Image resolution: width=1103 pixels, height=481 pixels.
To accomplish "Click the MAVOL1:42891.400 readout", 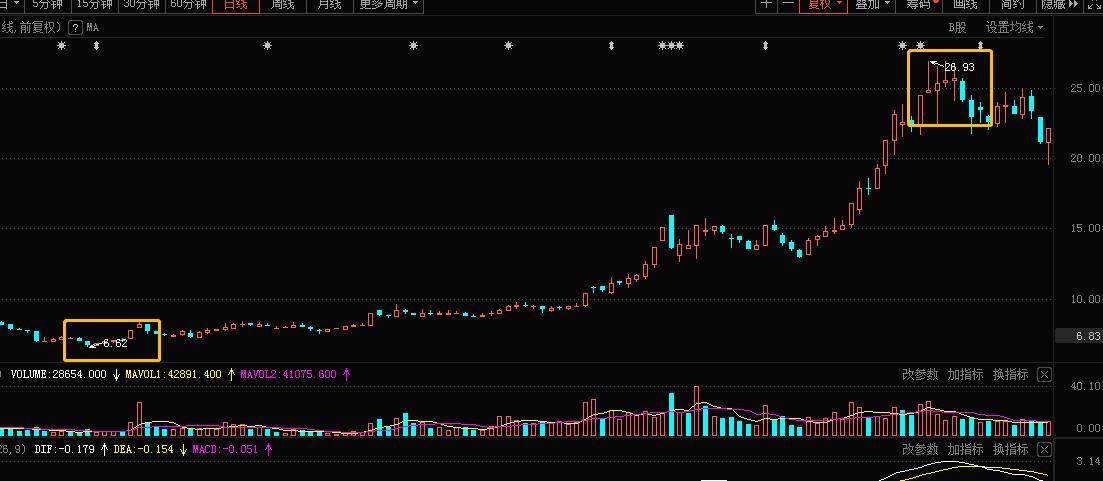I will click(x=173, y=375).
